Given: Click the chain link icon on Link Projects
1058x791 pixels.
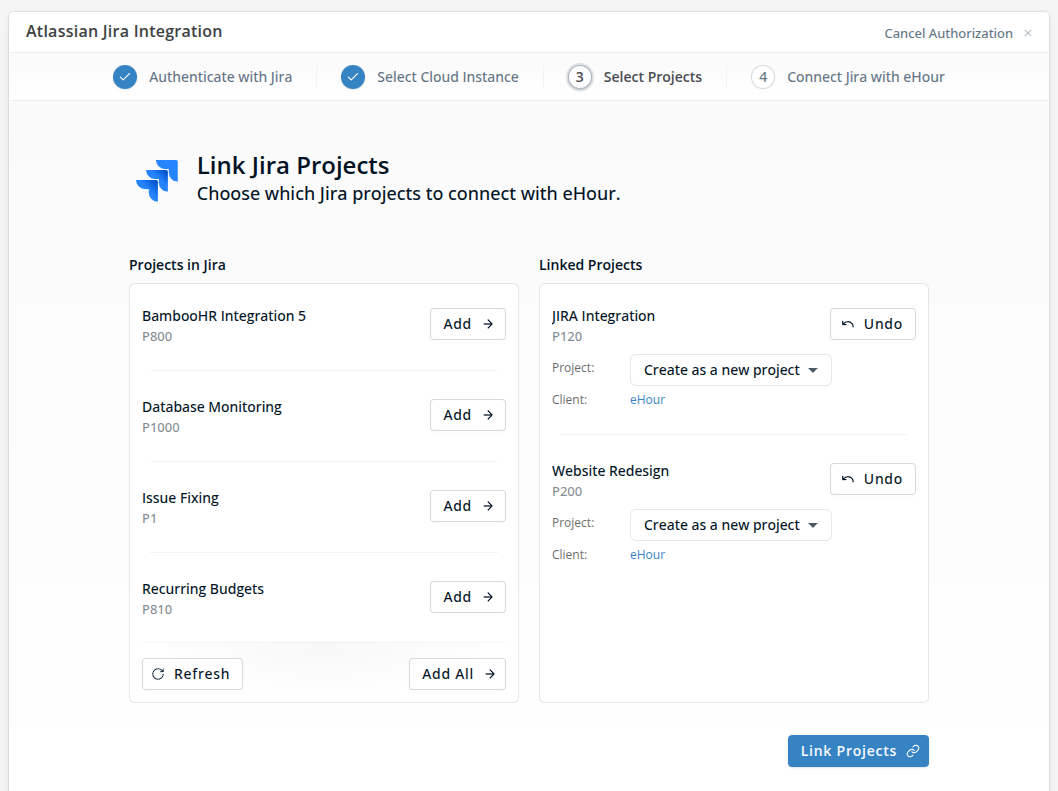Looking at the screenshot, I should (x=913, y=751).
